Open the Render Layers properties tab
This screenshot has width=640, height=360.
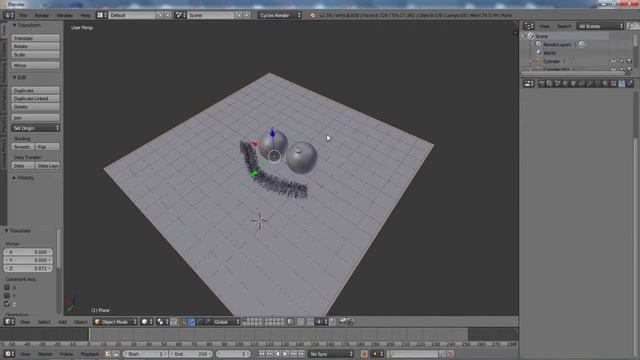coord(549,84)
